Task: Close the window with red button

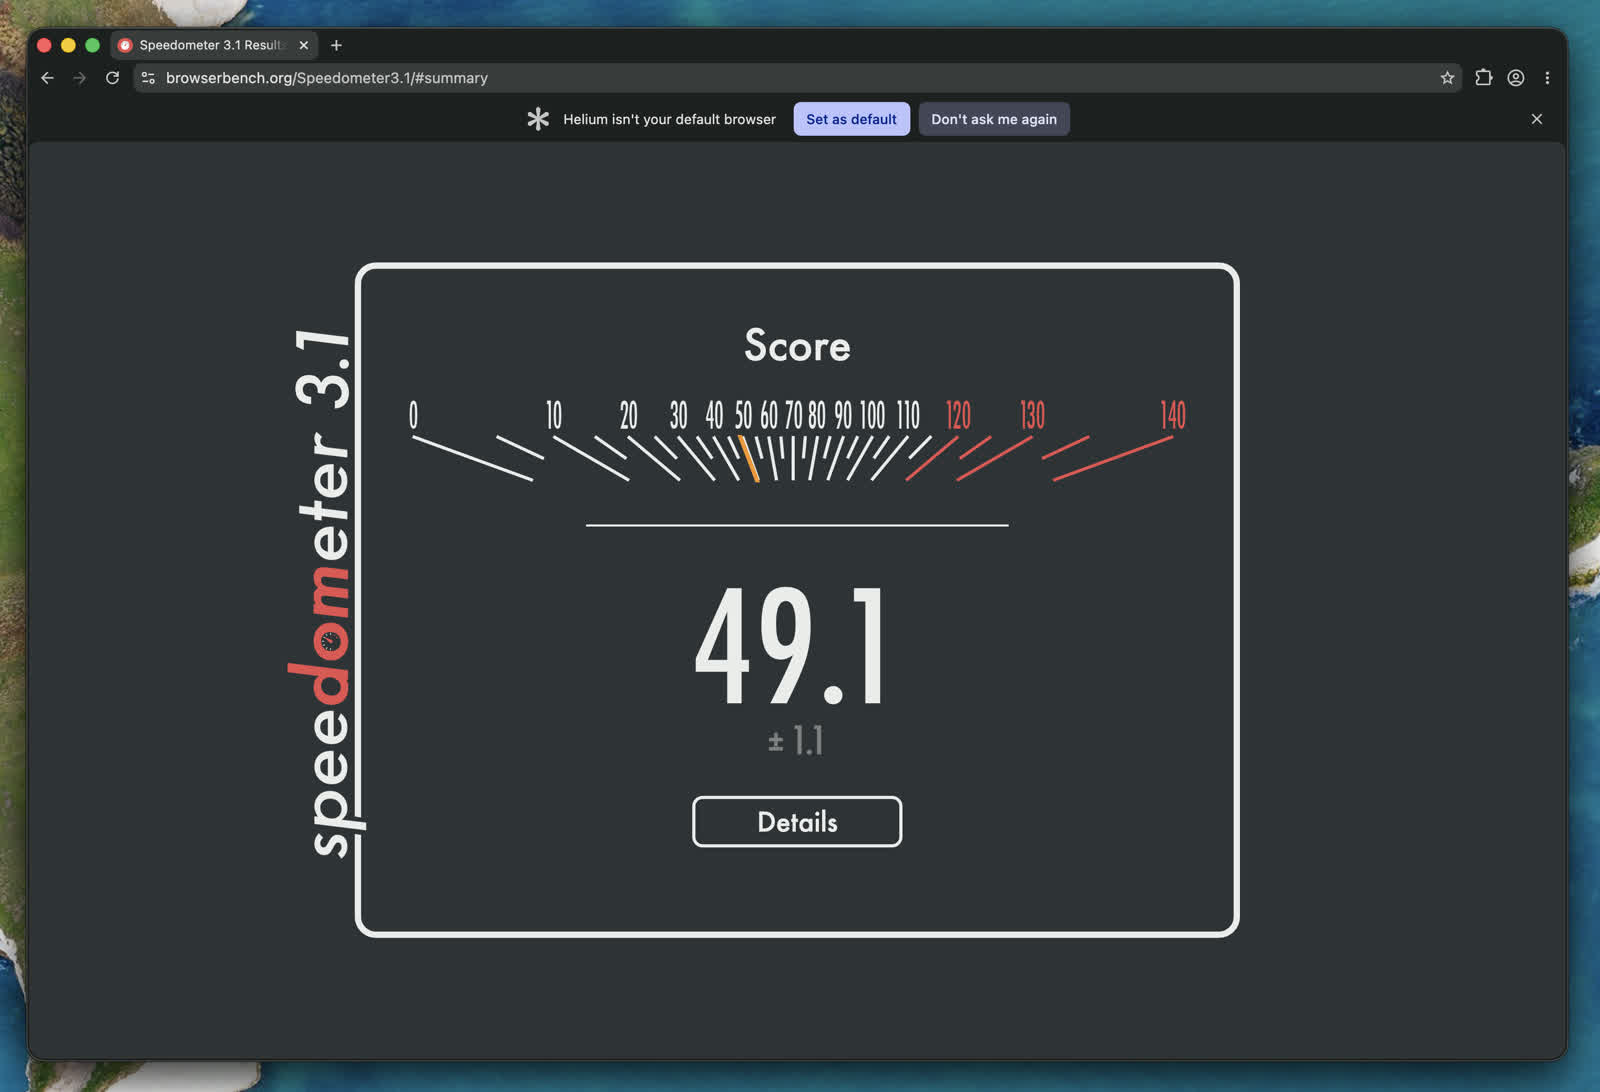Action: point(44,45)
